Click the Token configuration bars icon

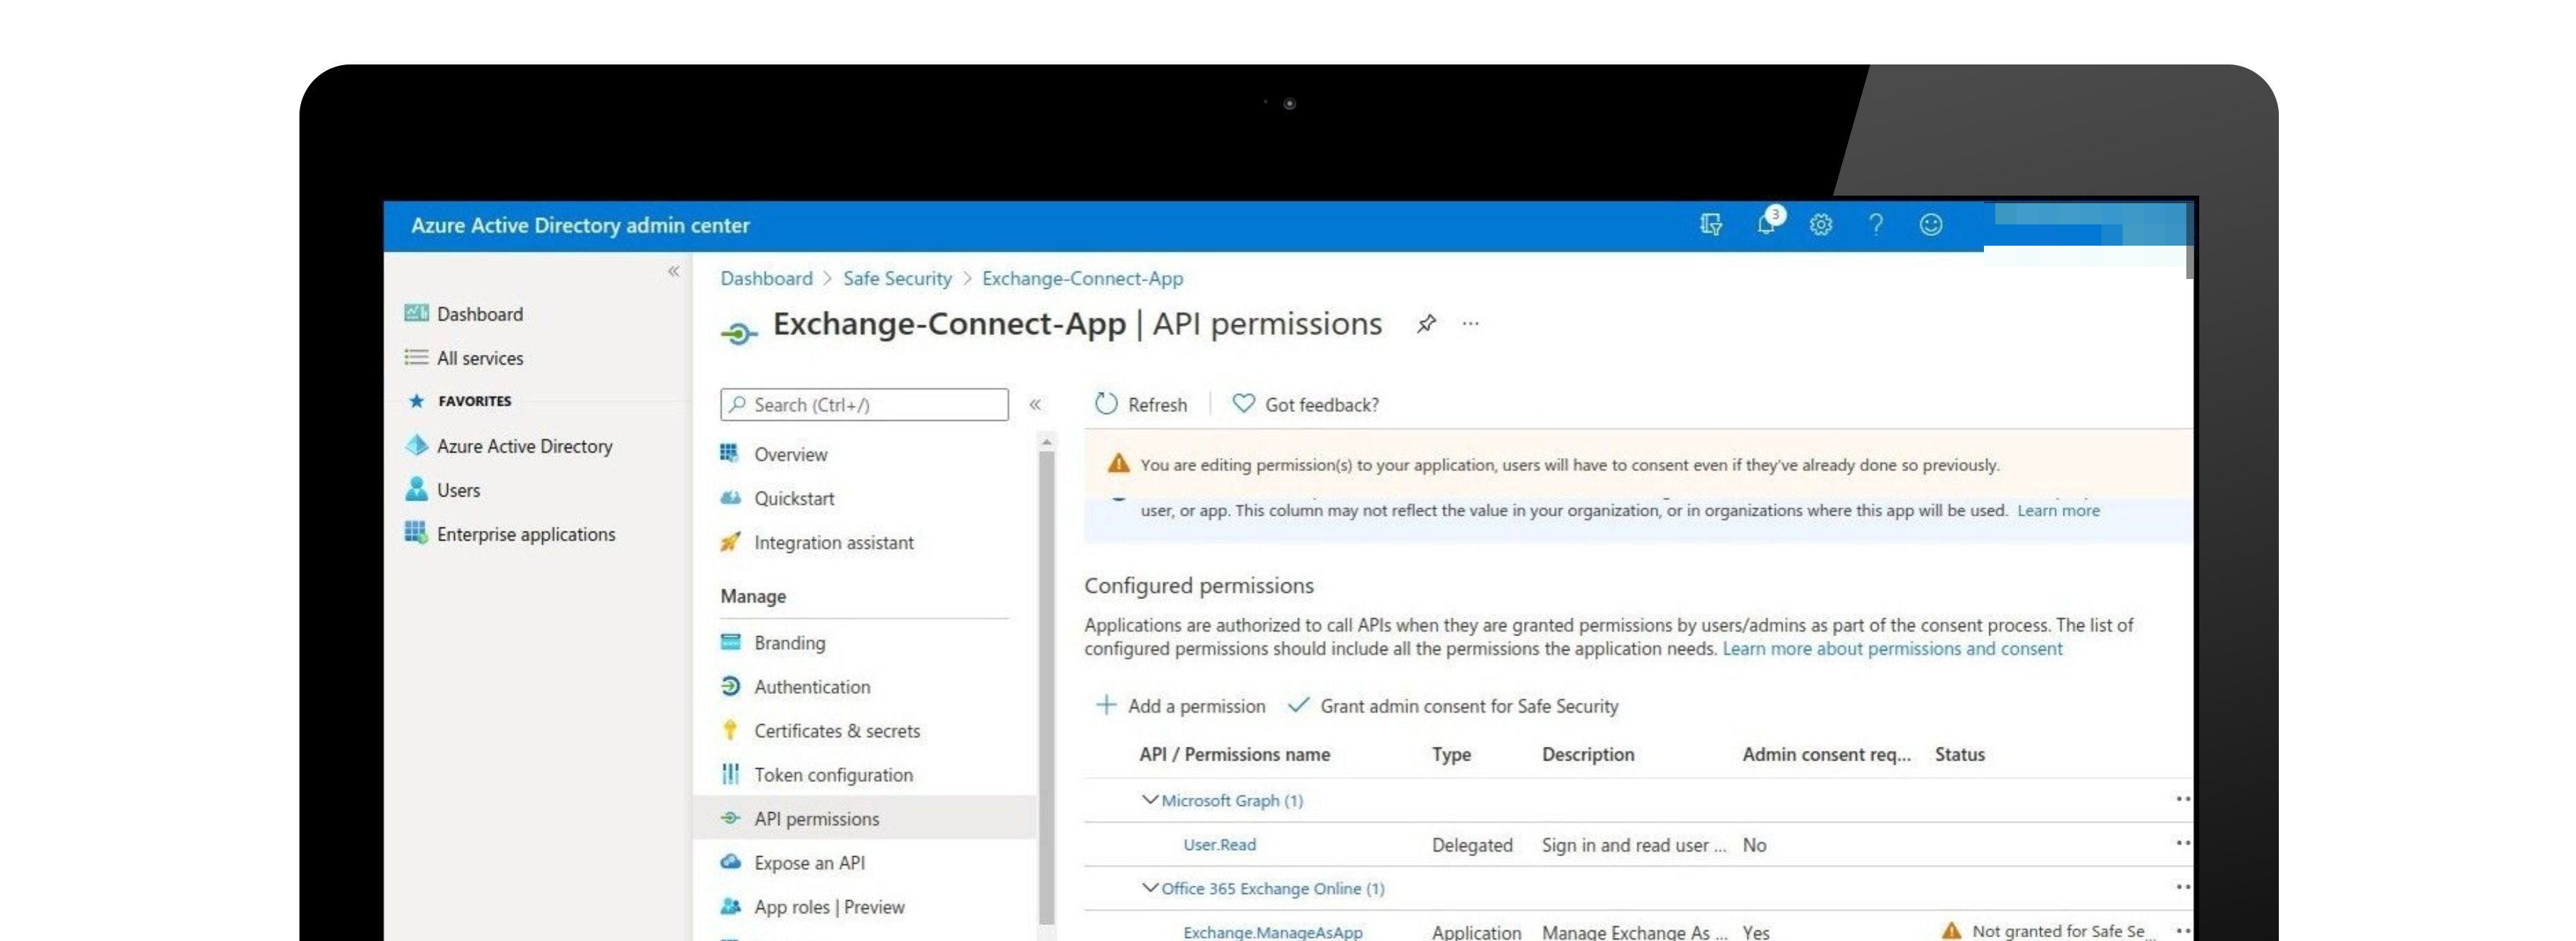point(730,774)
